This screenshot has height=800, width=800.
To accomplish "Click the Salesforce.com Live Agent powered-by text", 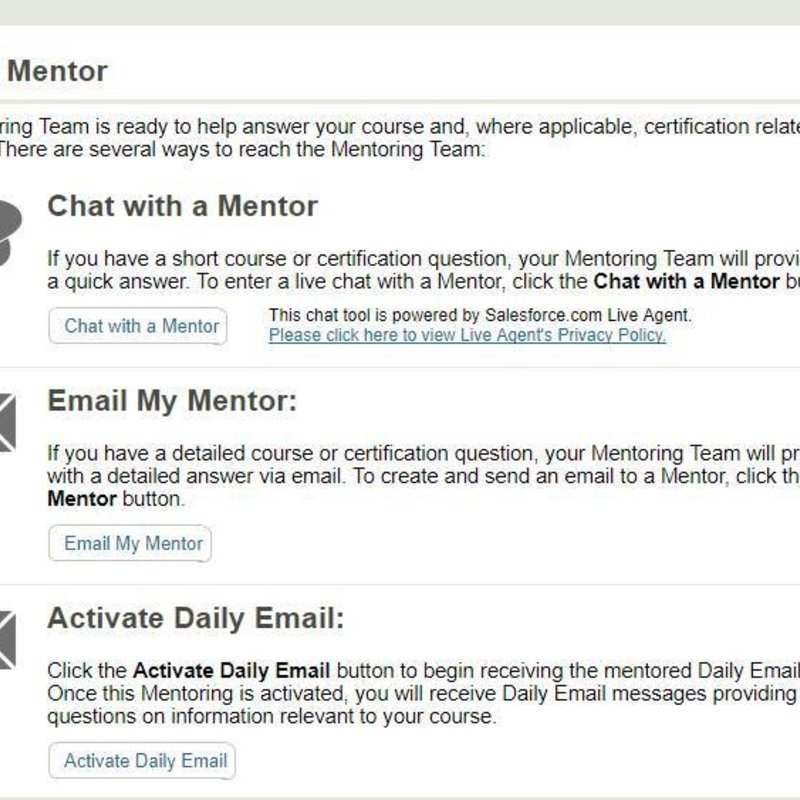I will 480,315.
